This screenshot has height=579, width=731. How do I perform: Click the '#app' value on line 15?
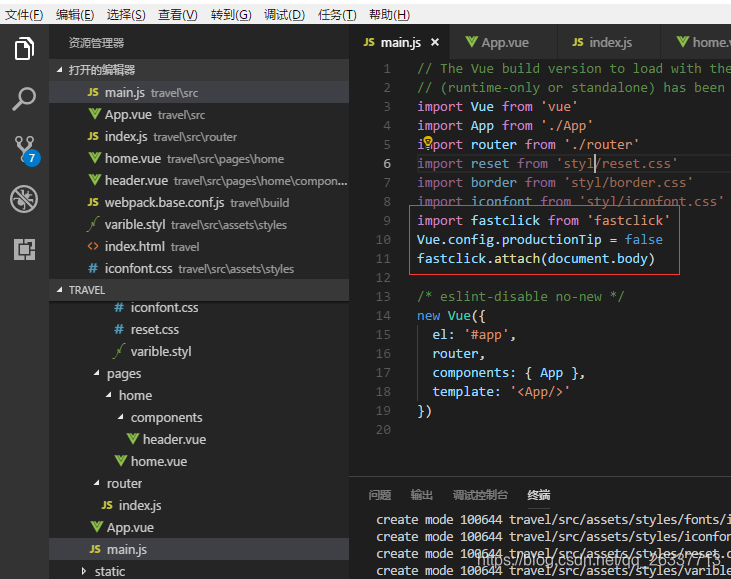[x=486, y=334]
